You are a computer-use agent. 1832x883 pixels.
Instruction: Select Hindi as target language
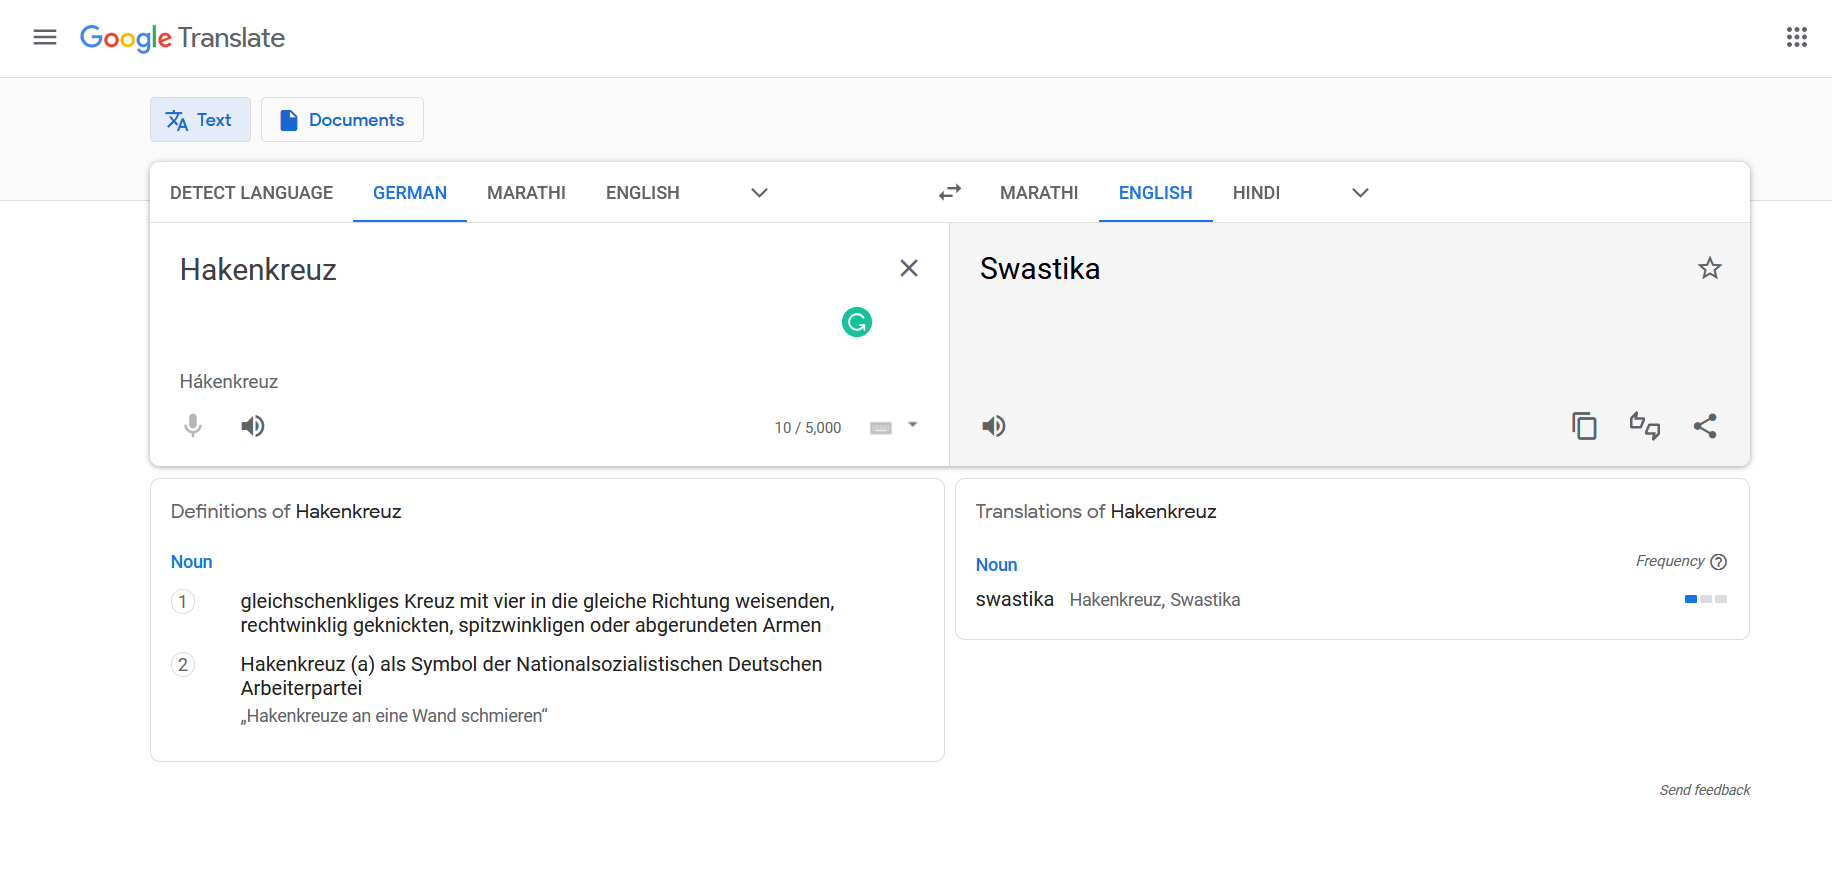pos(1256,193)
